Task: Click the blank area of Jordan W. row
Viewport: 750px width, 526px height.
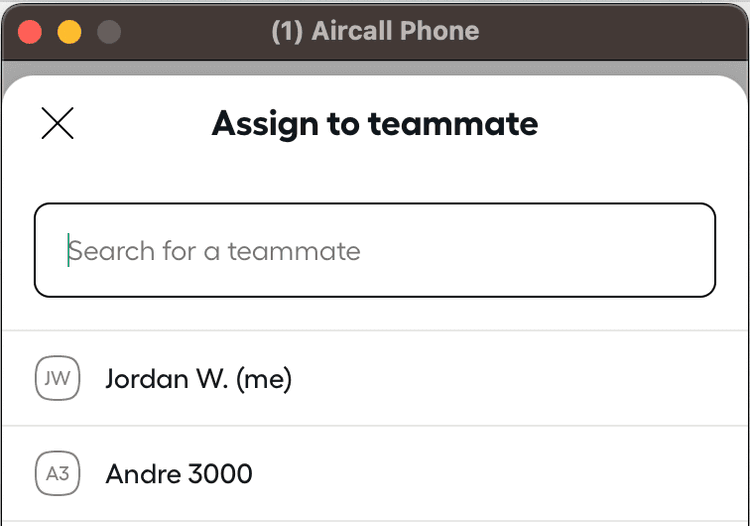Action: [520, 378]
